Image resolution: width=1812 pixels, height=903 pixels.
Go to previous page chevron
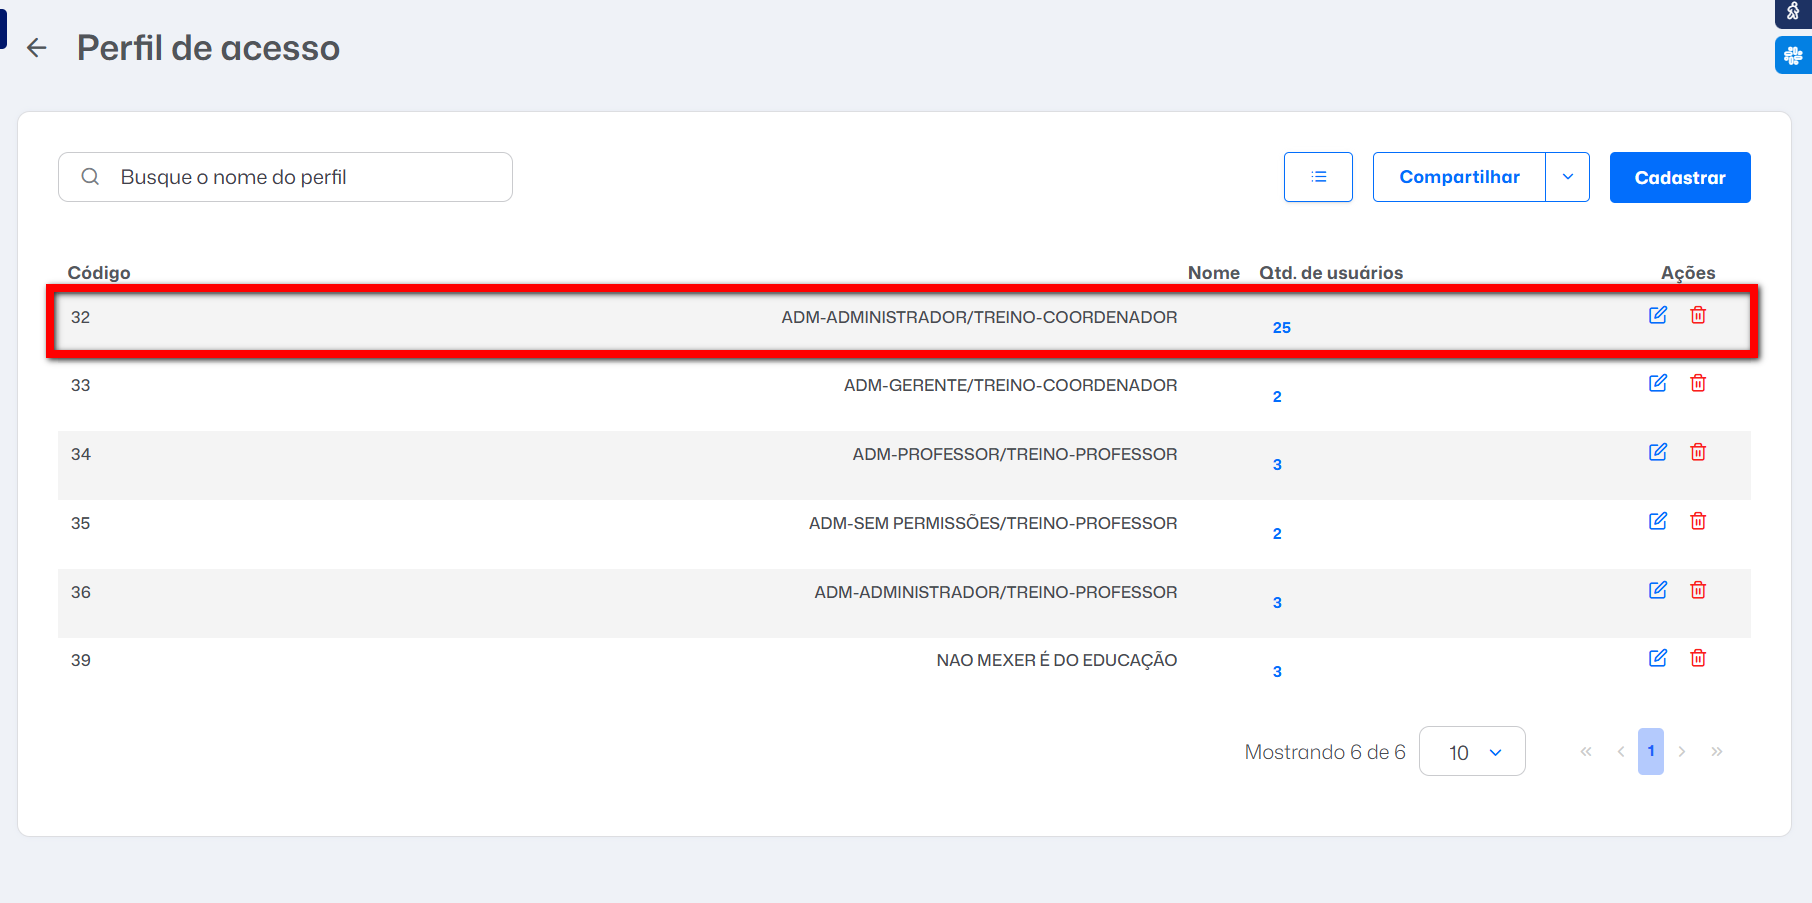[x=1621, y=752]
